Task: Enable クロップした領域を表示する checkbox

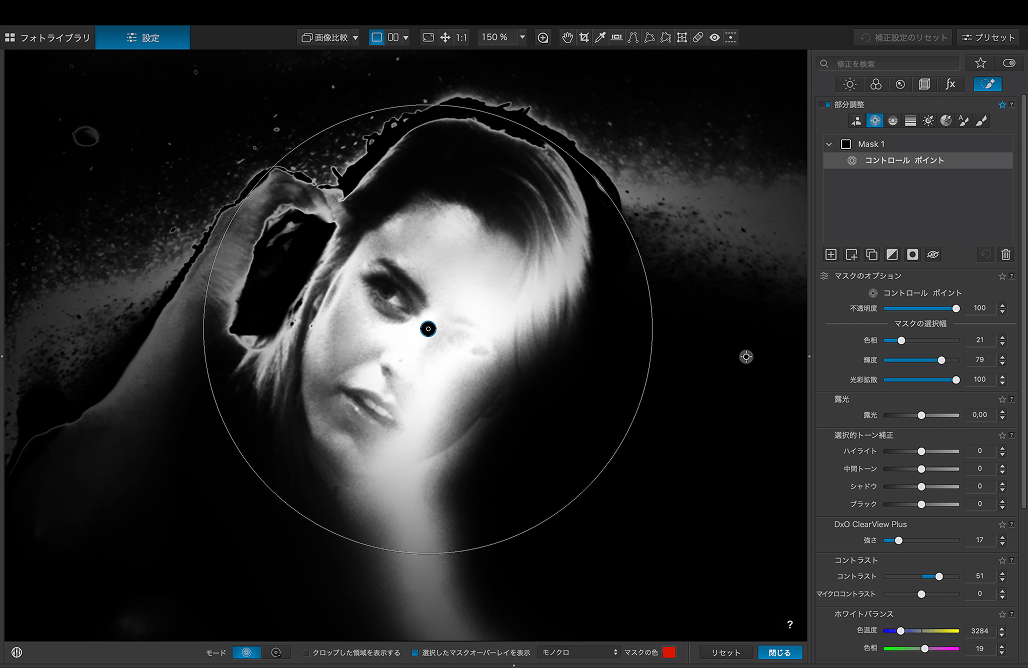Action: (306, 652)
